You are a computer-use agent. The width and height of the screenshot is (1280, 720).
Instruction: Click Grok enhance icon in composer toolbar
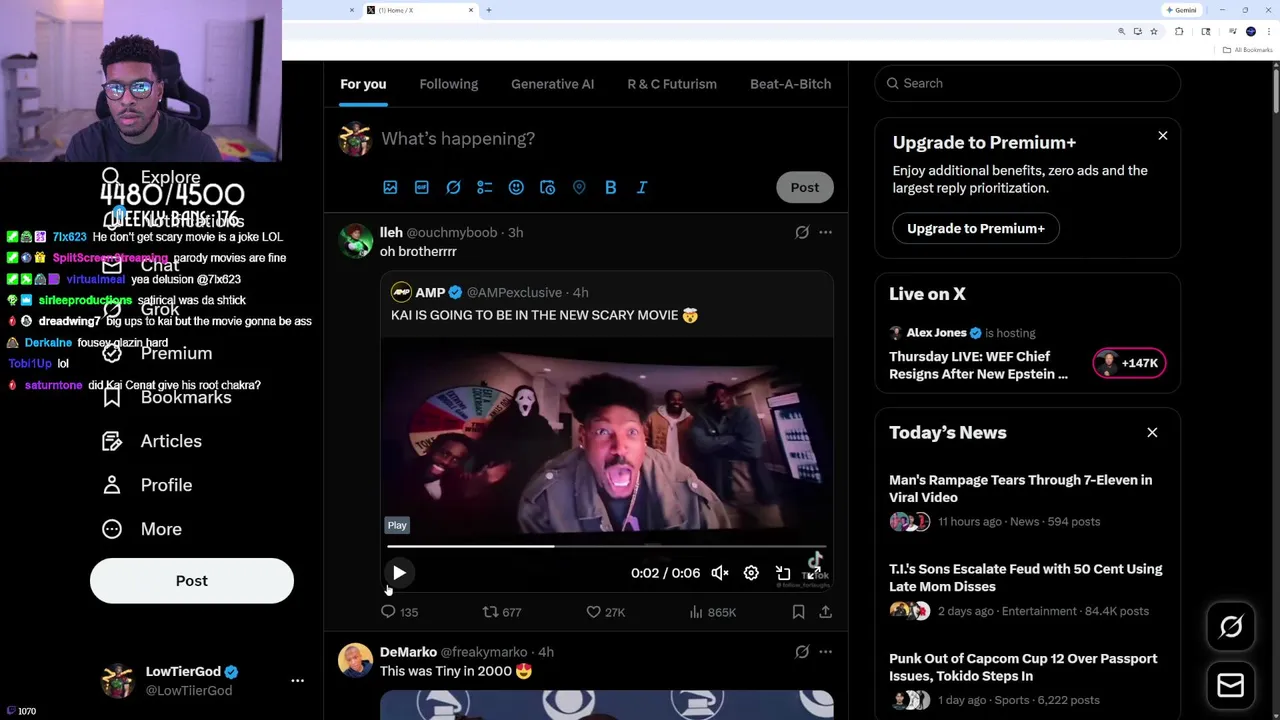453,187
